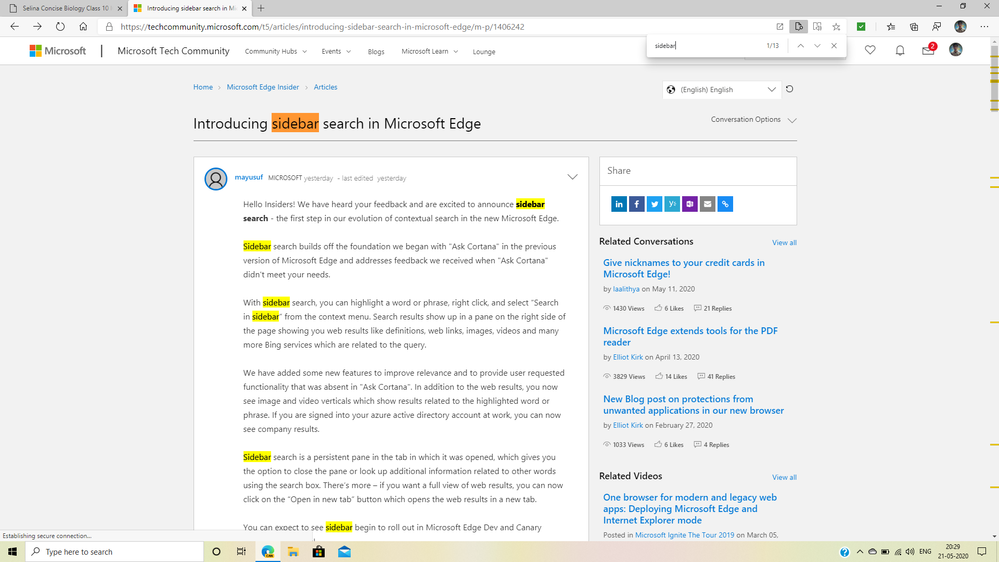Screen dimensions: 999x562
Task: Expand the Microsoft Learn menu
Action: point(429,52)
